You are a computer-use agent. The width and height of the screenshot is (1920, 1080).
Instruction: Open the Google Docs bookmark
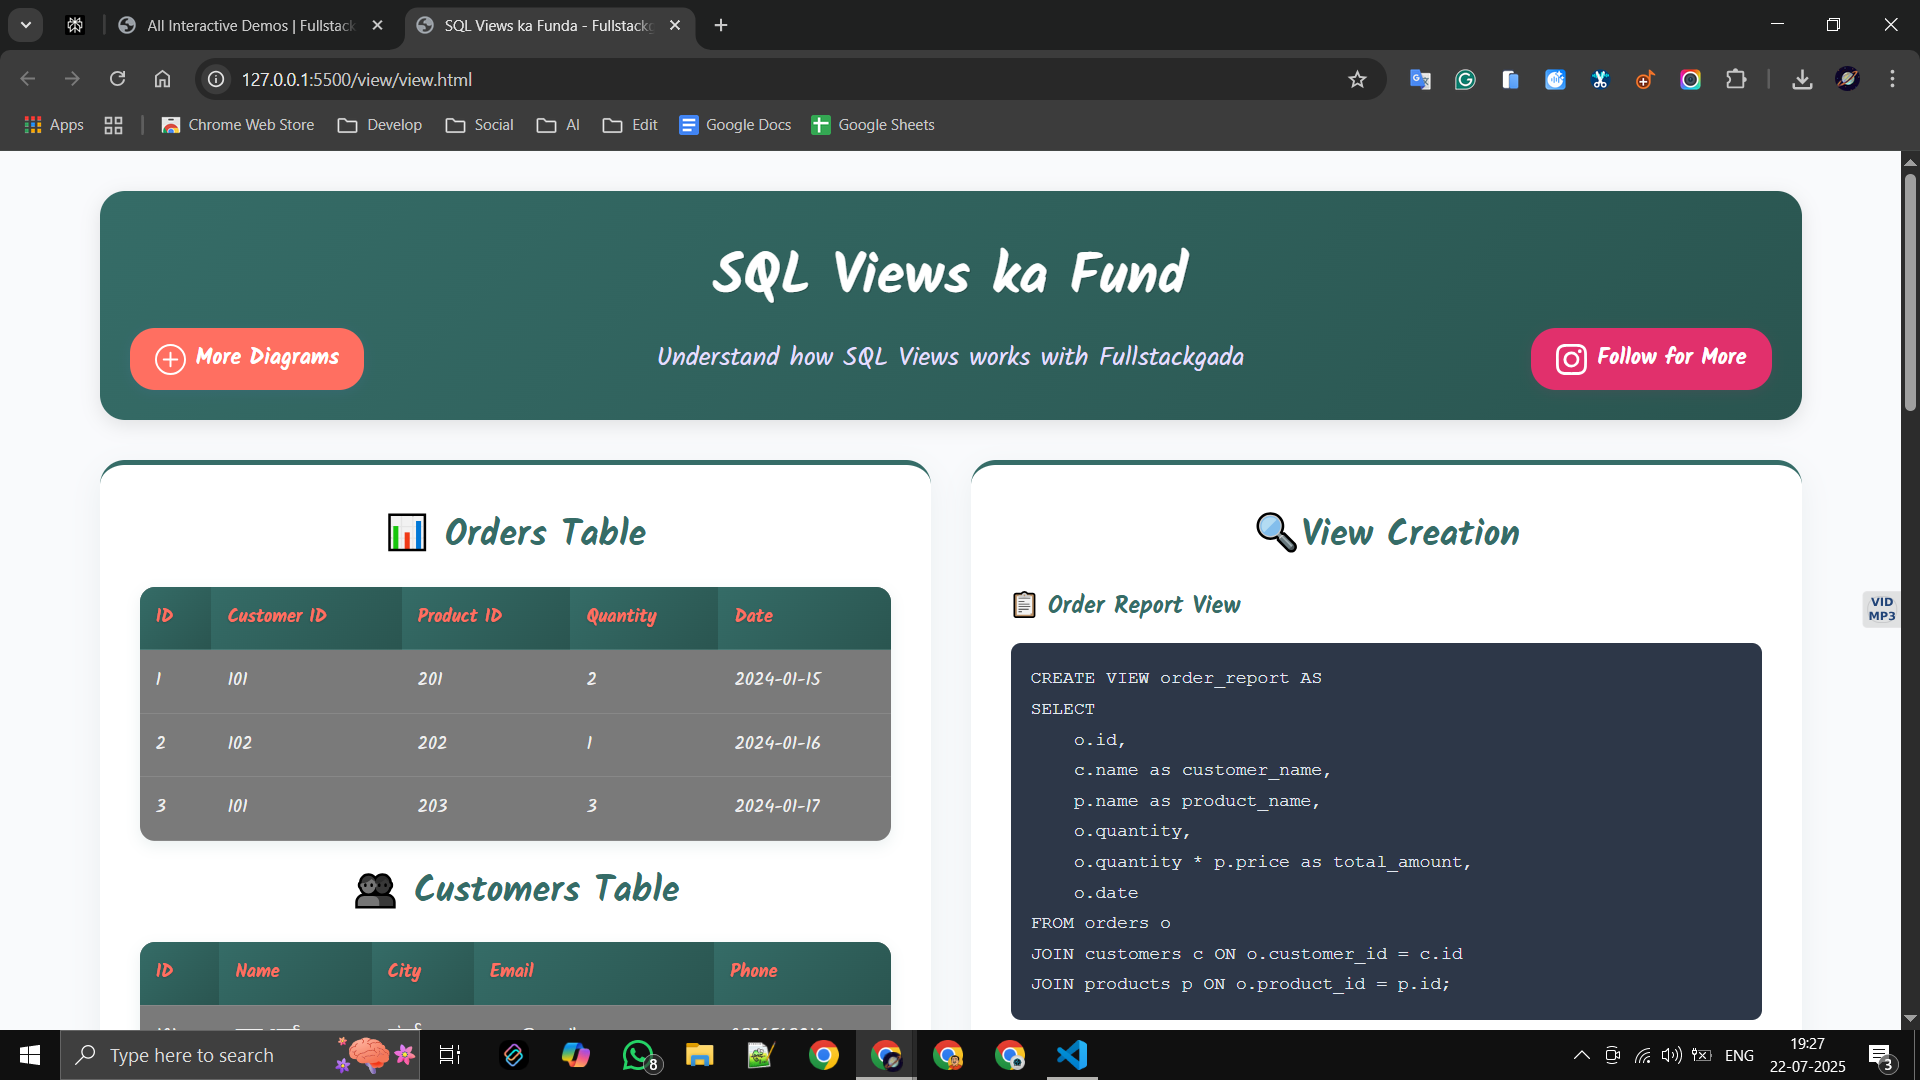(x=735, y=125)
